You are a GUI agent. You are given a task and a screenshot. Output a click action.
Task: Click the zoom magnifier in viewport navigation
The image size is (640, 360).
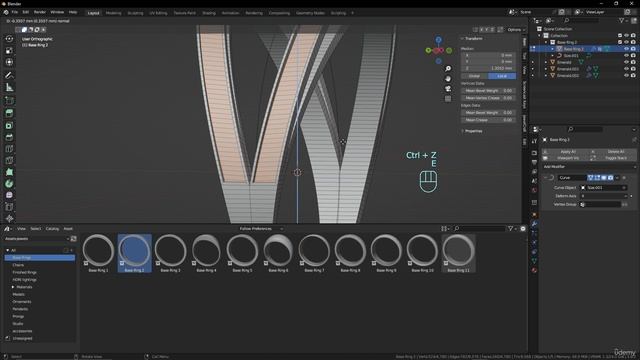[448, 69]
